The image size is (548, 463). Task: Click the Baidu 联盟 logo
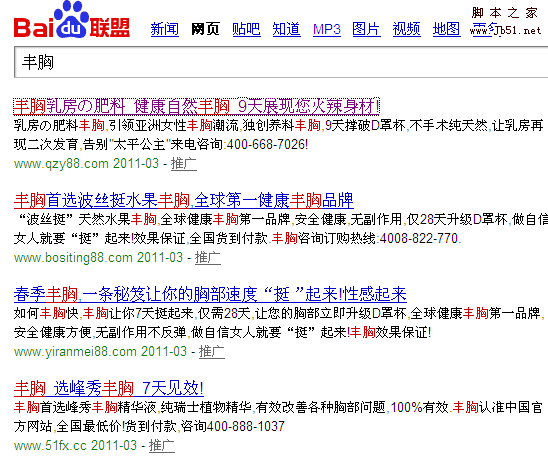click(x=72, y=20)
